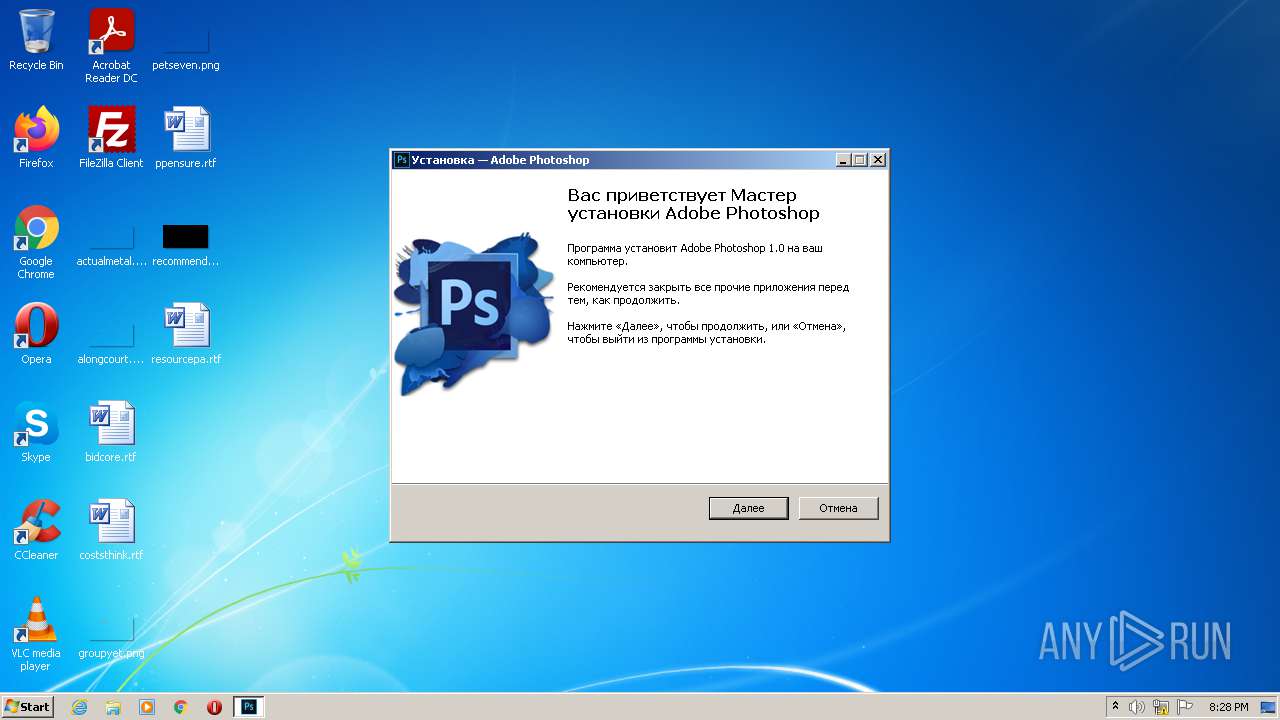
Task: Click the volume speaker tray icon
Action: click(1137, 707)
